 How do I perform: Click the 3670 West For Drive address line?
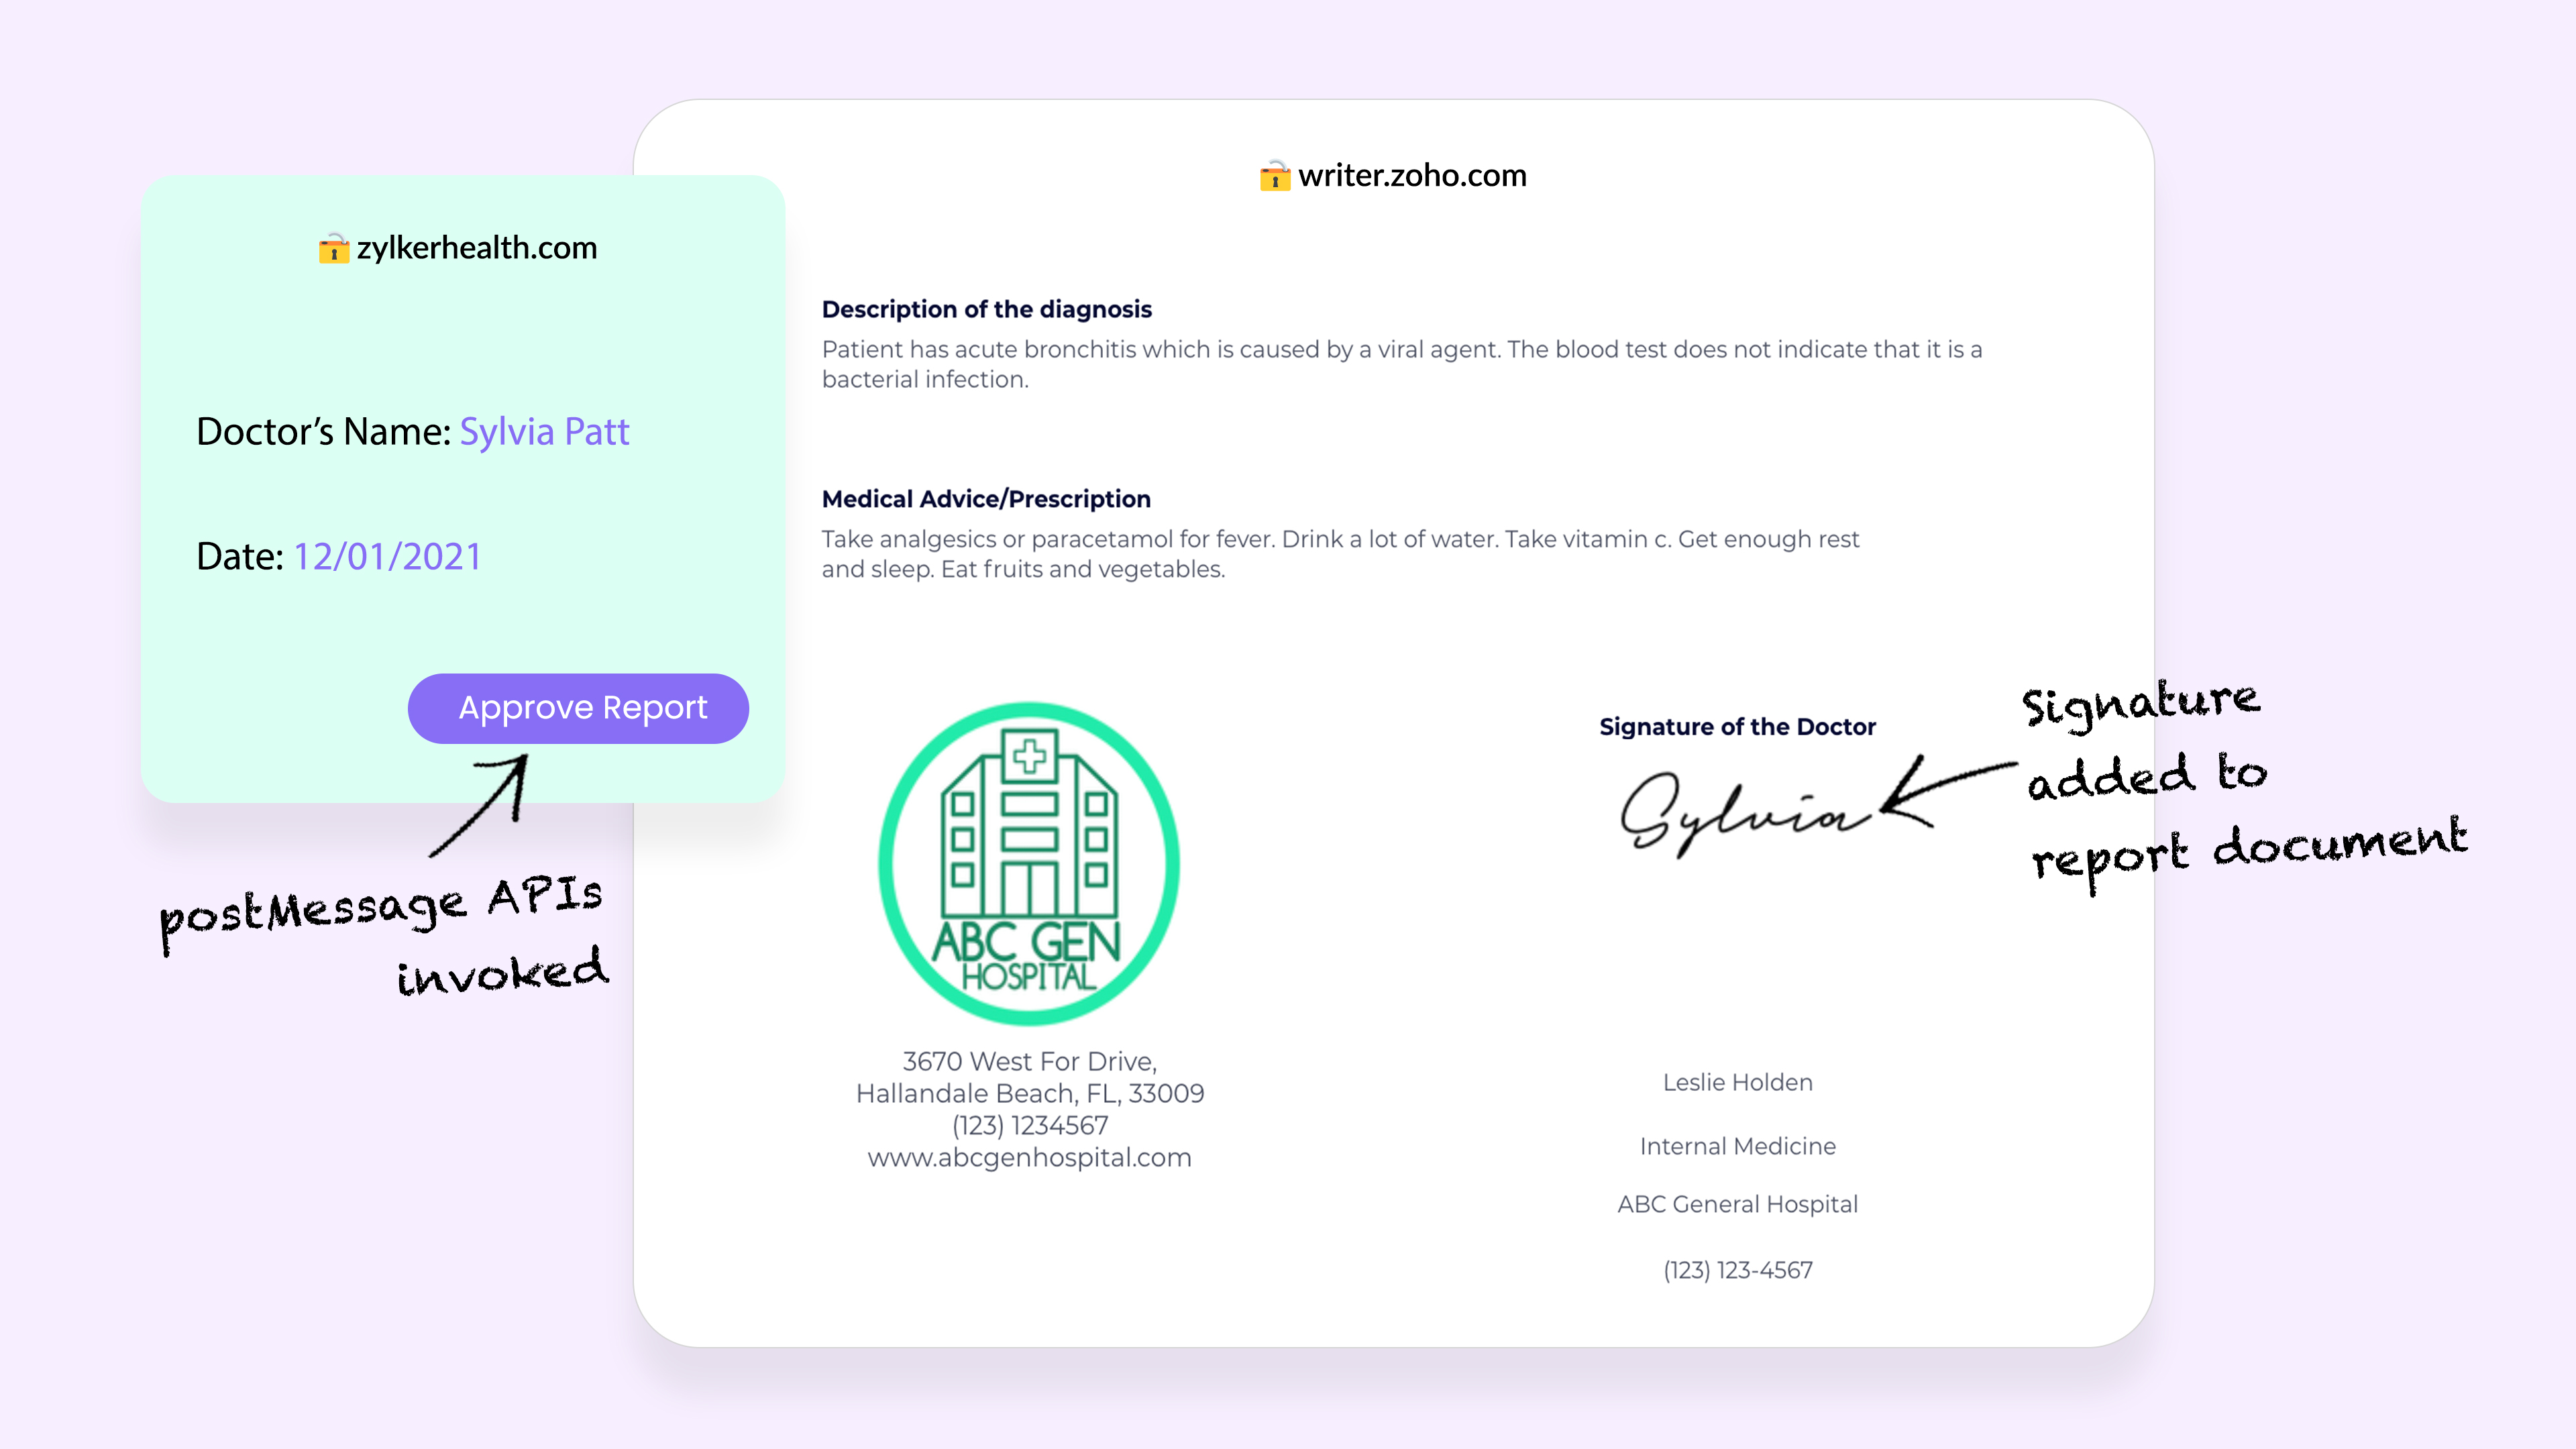click(1029, 1061)
